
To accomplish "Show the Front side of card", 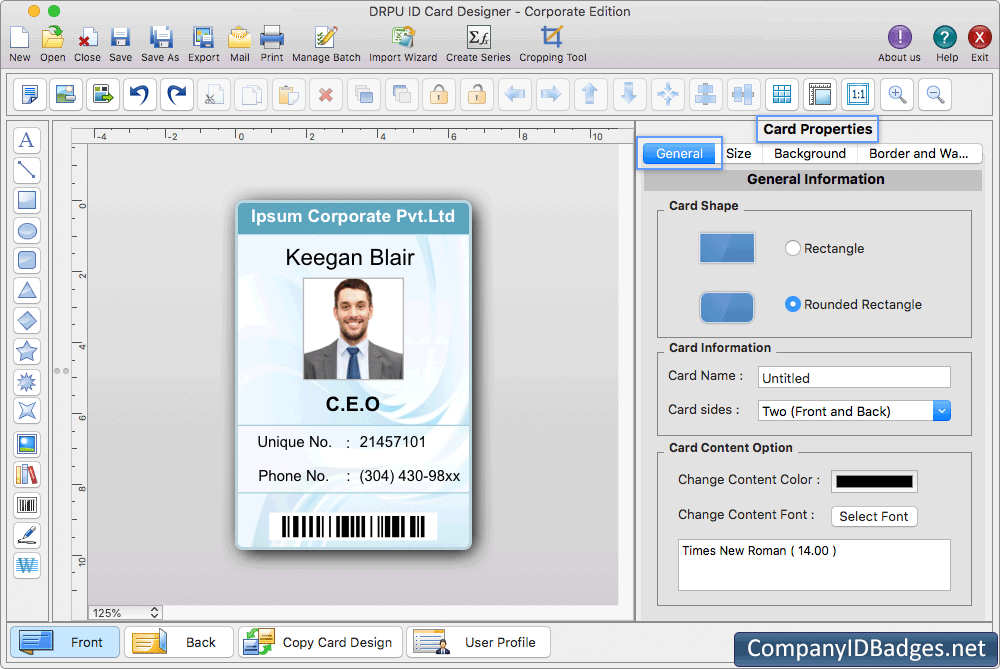I will click(x=65, y=642).
